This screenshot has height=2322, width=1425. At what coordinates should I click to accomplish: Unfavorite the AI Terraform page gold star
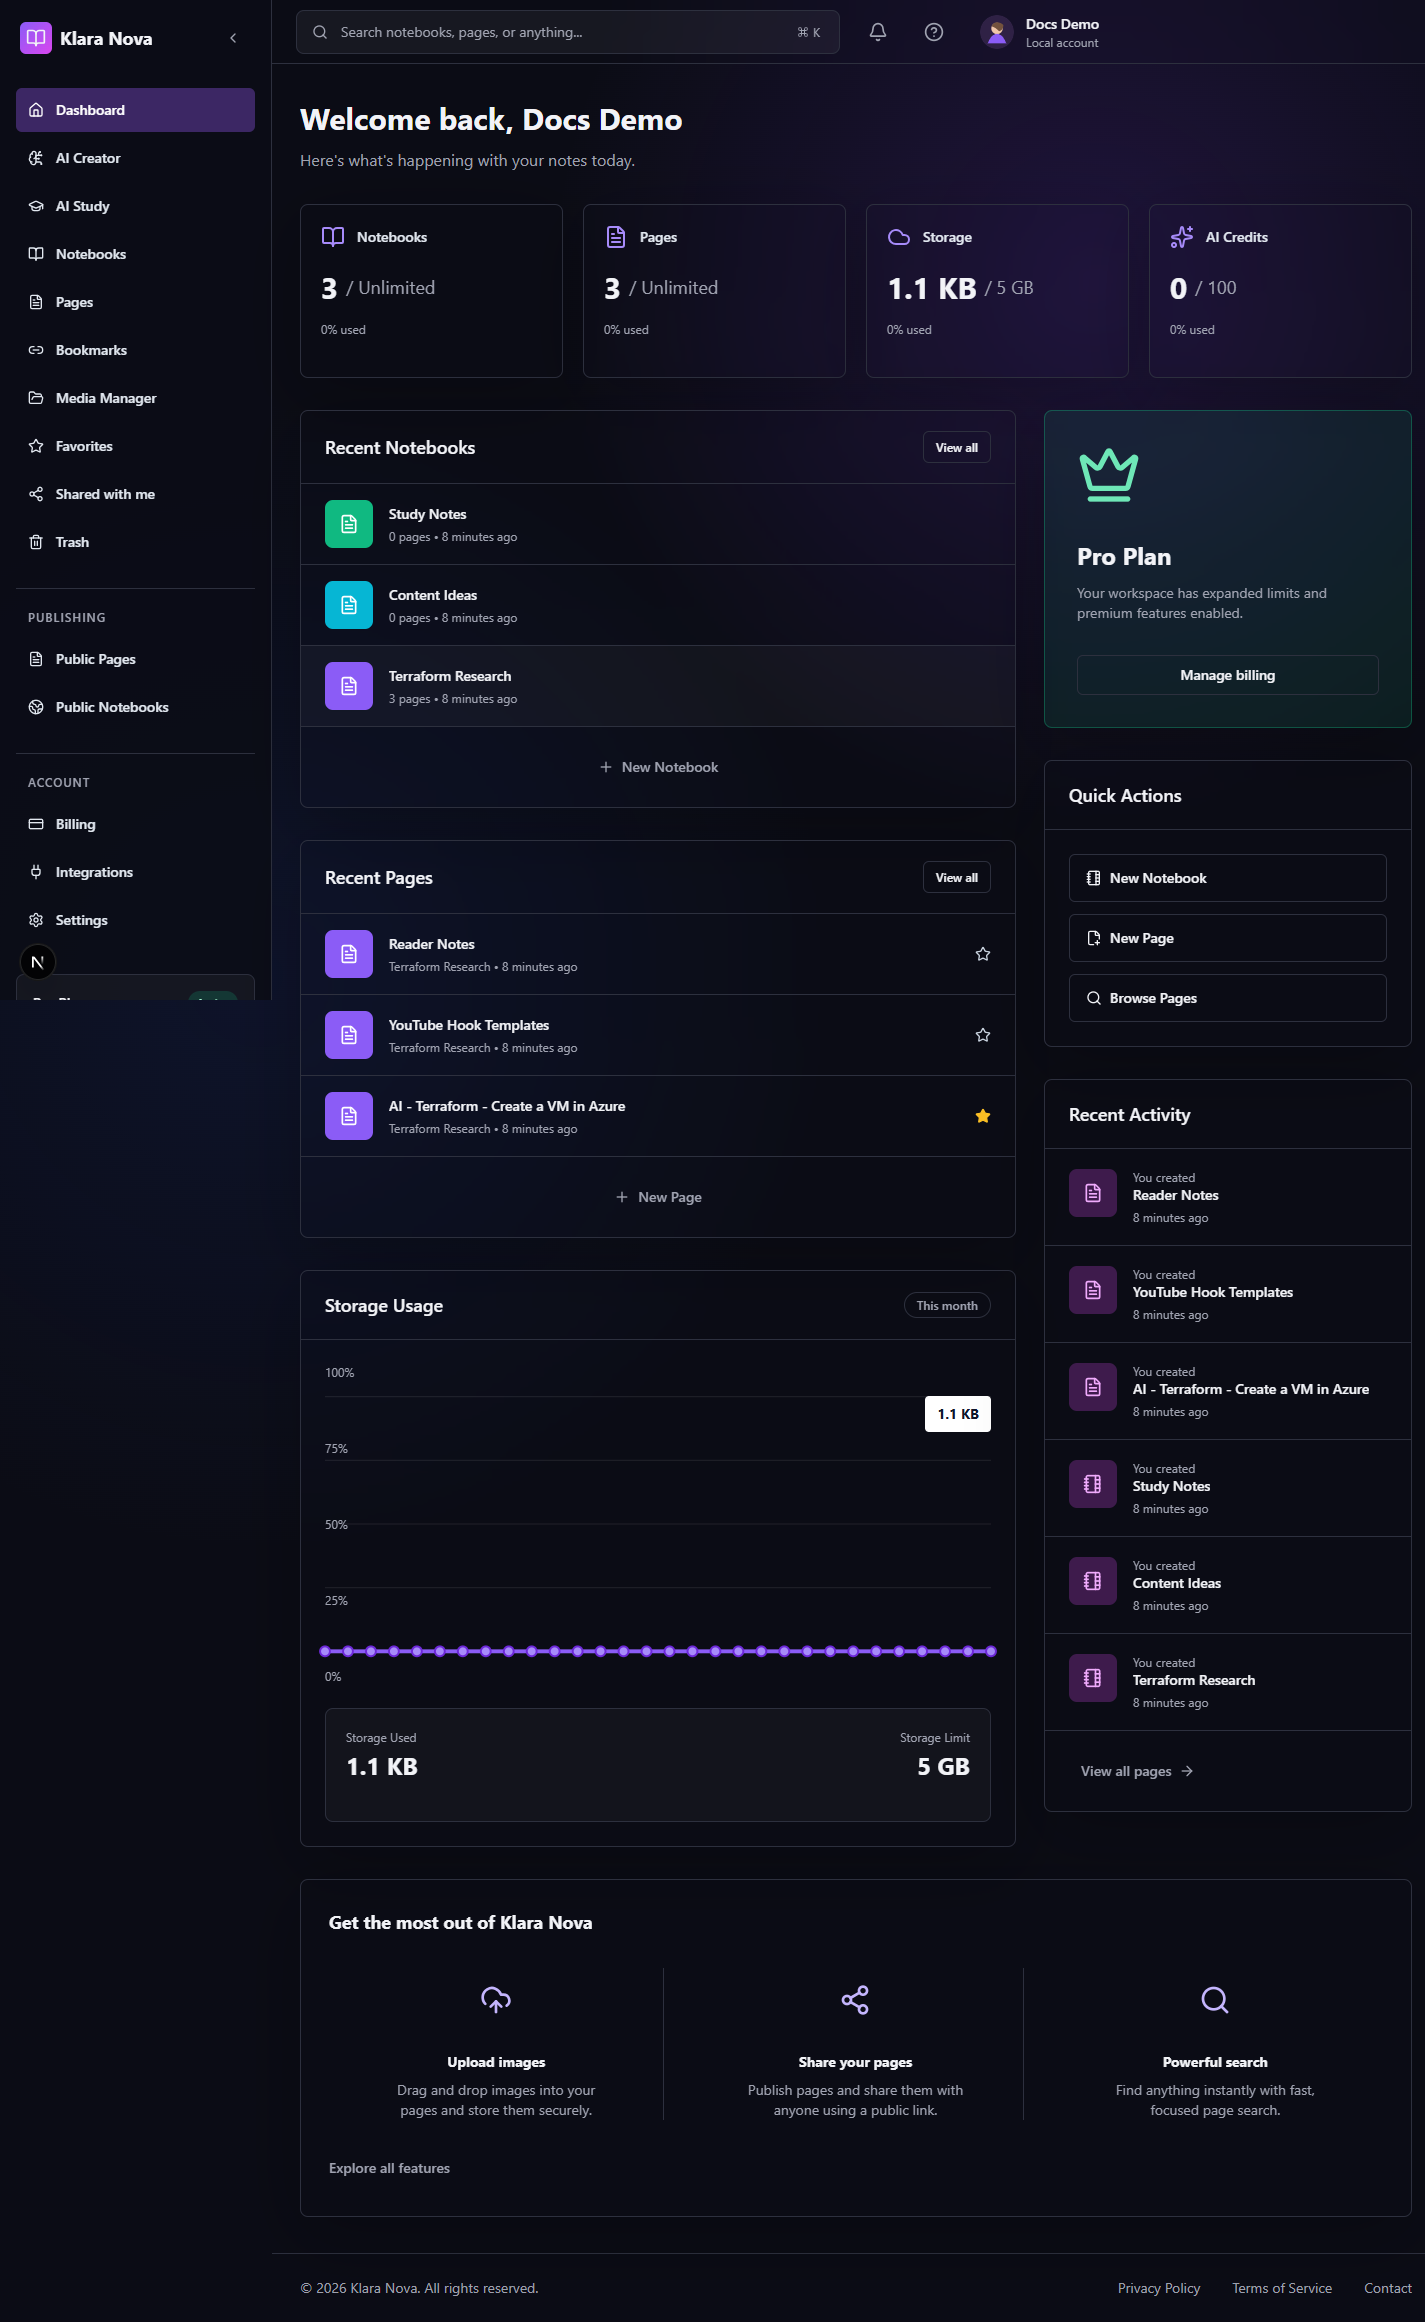pyautogui.click(x=983, y=1116)
